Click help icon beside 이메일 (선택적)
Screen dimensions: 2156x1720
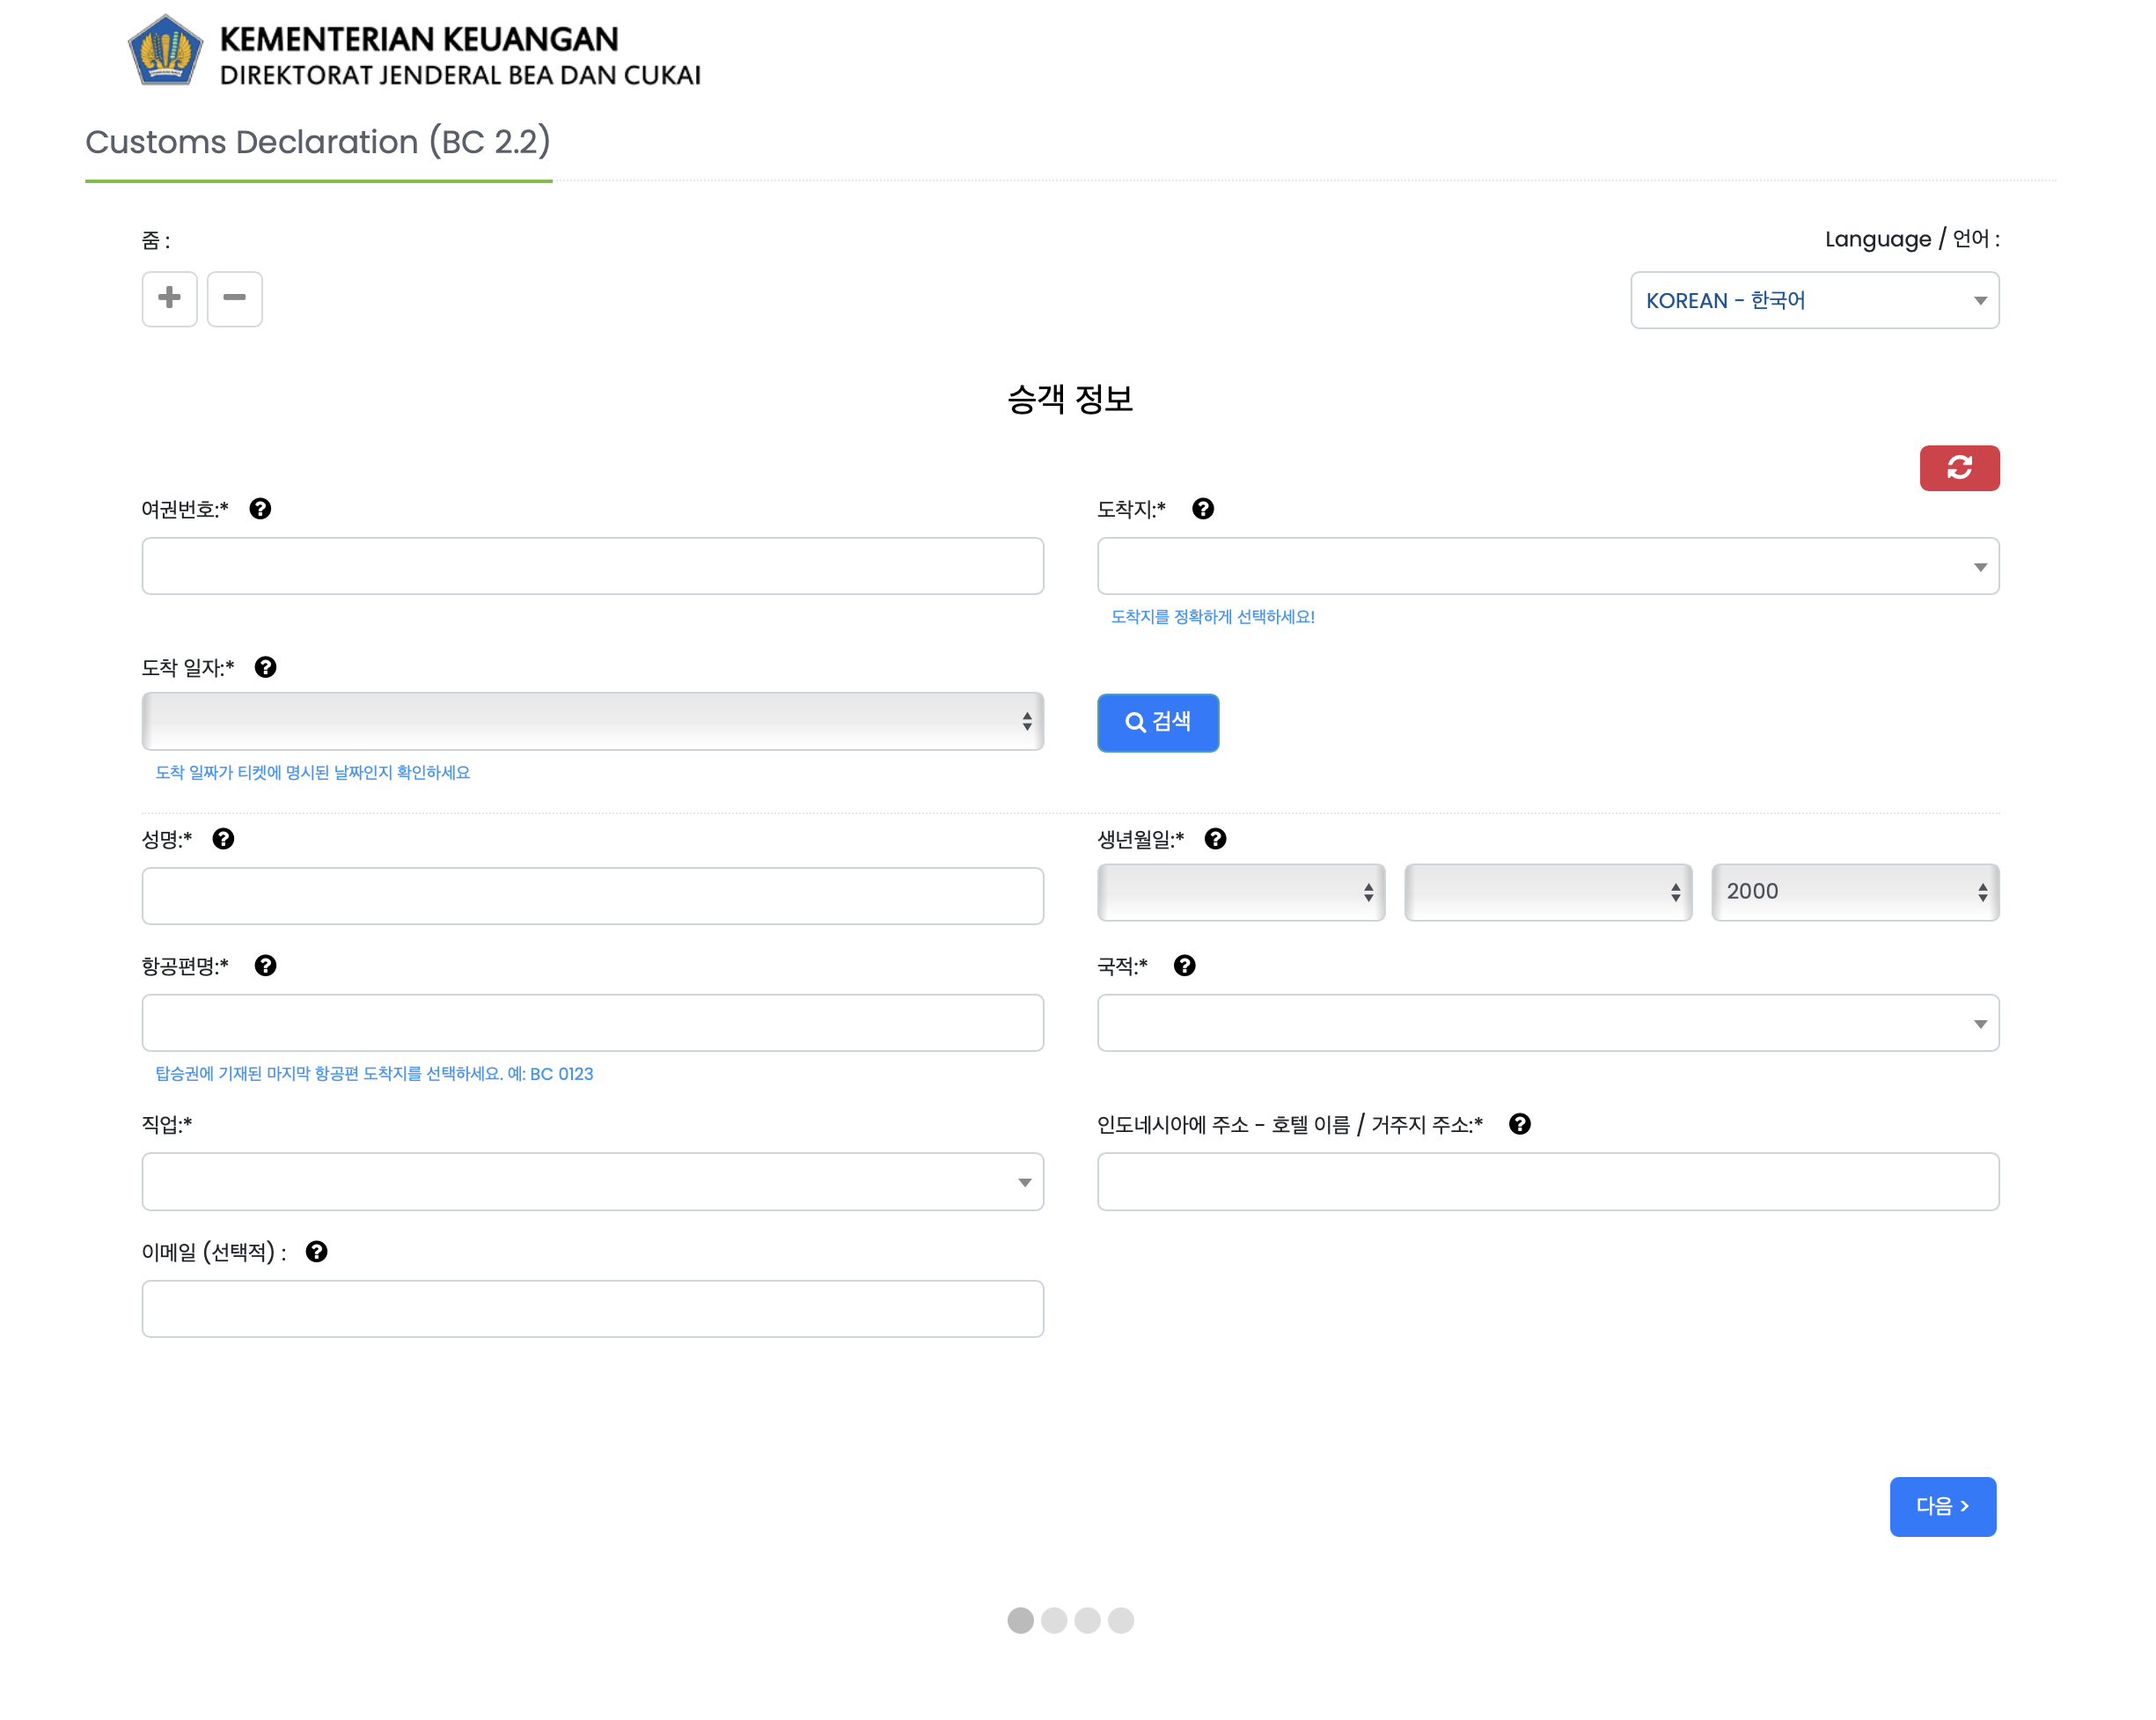pos(316,1253)
